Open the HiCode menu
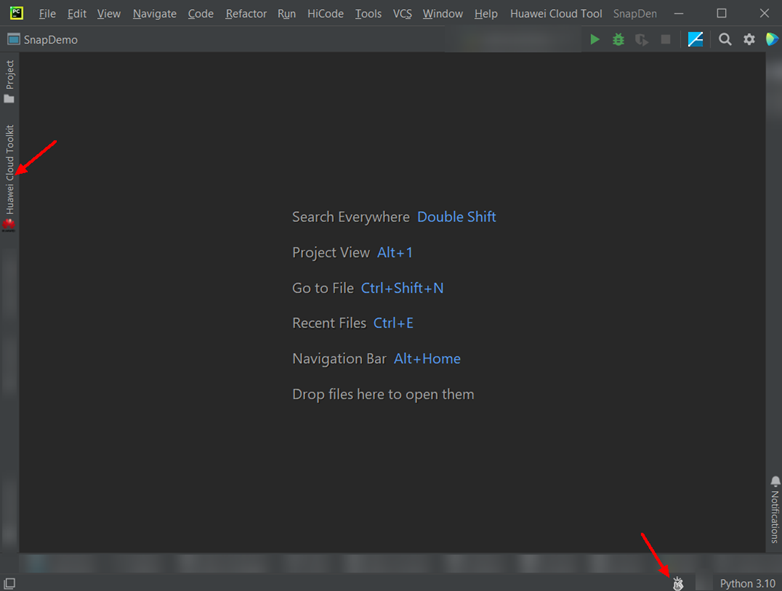 pyautogui.click(x=325, y=13)
